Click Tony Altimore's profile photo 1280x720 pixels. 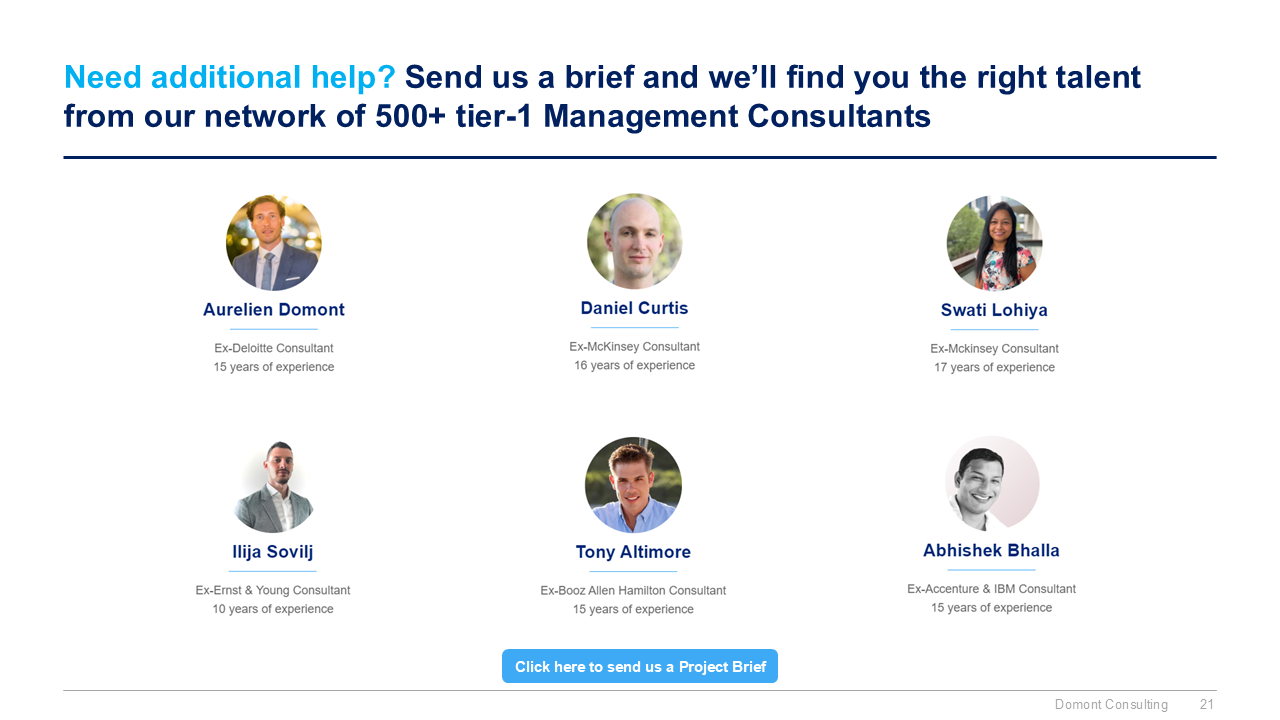click(x=633, y=485)
